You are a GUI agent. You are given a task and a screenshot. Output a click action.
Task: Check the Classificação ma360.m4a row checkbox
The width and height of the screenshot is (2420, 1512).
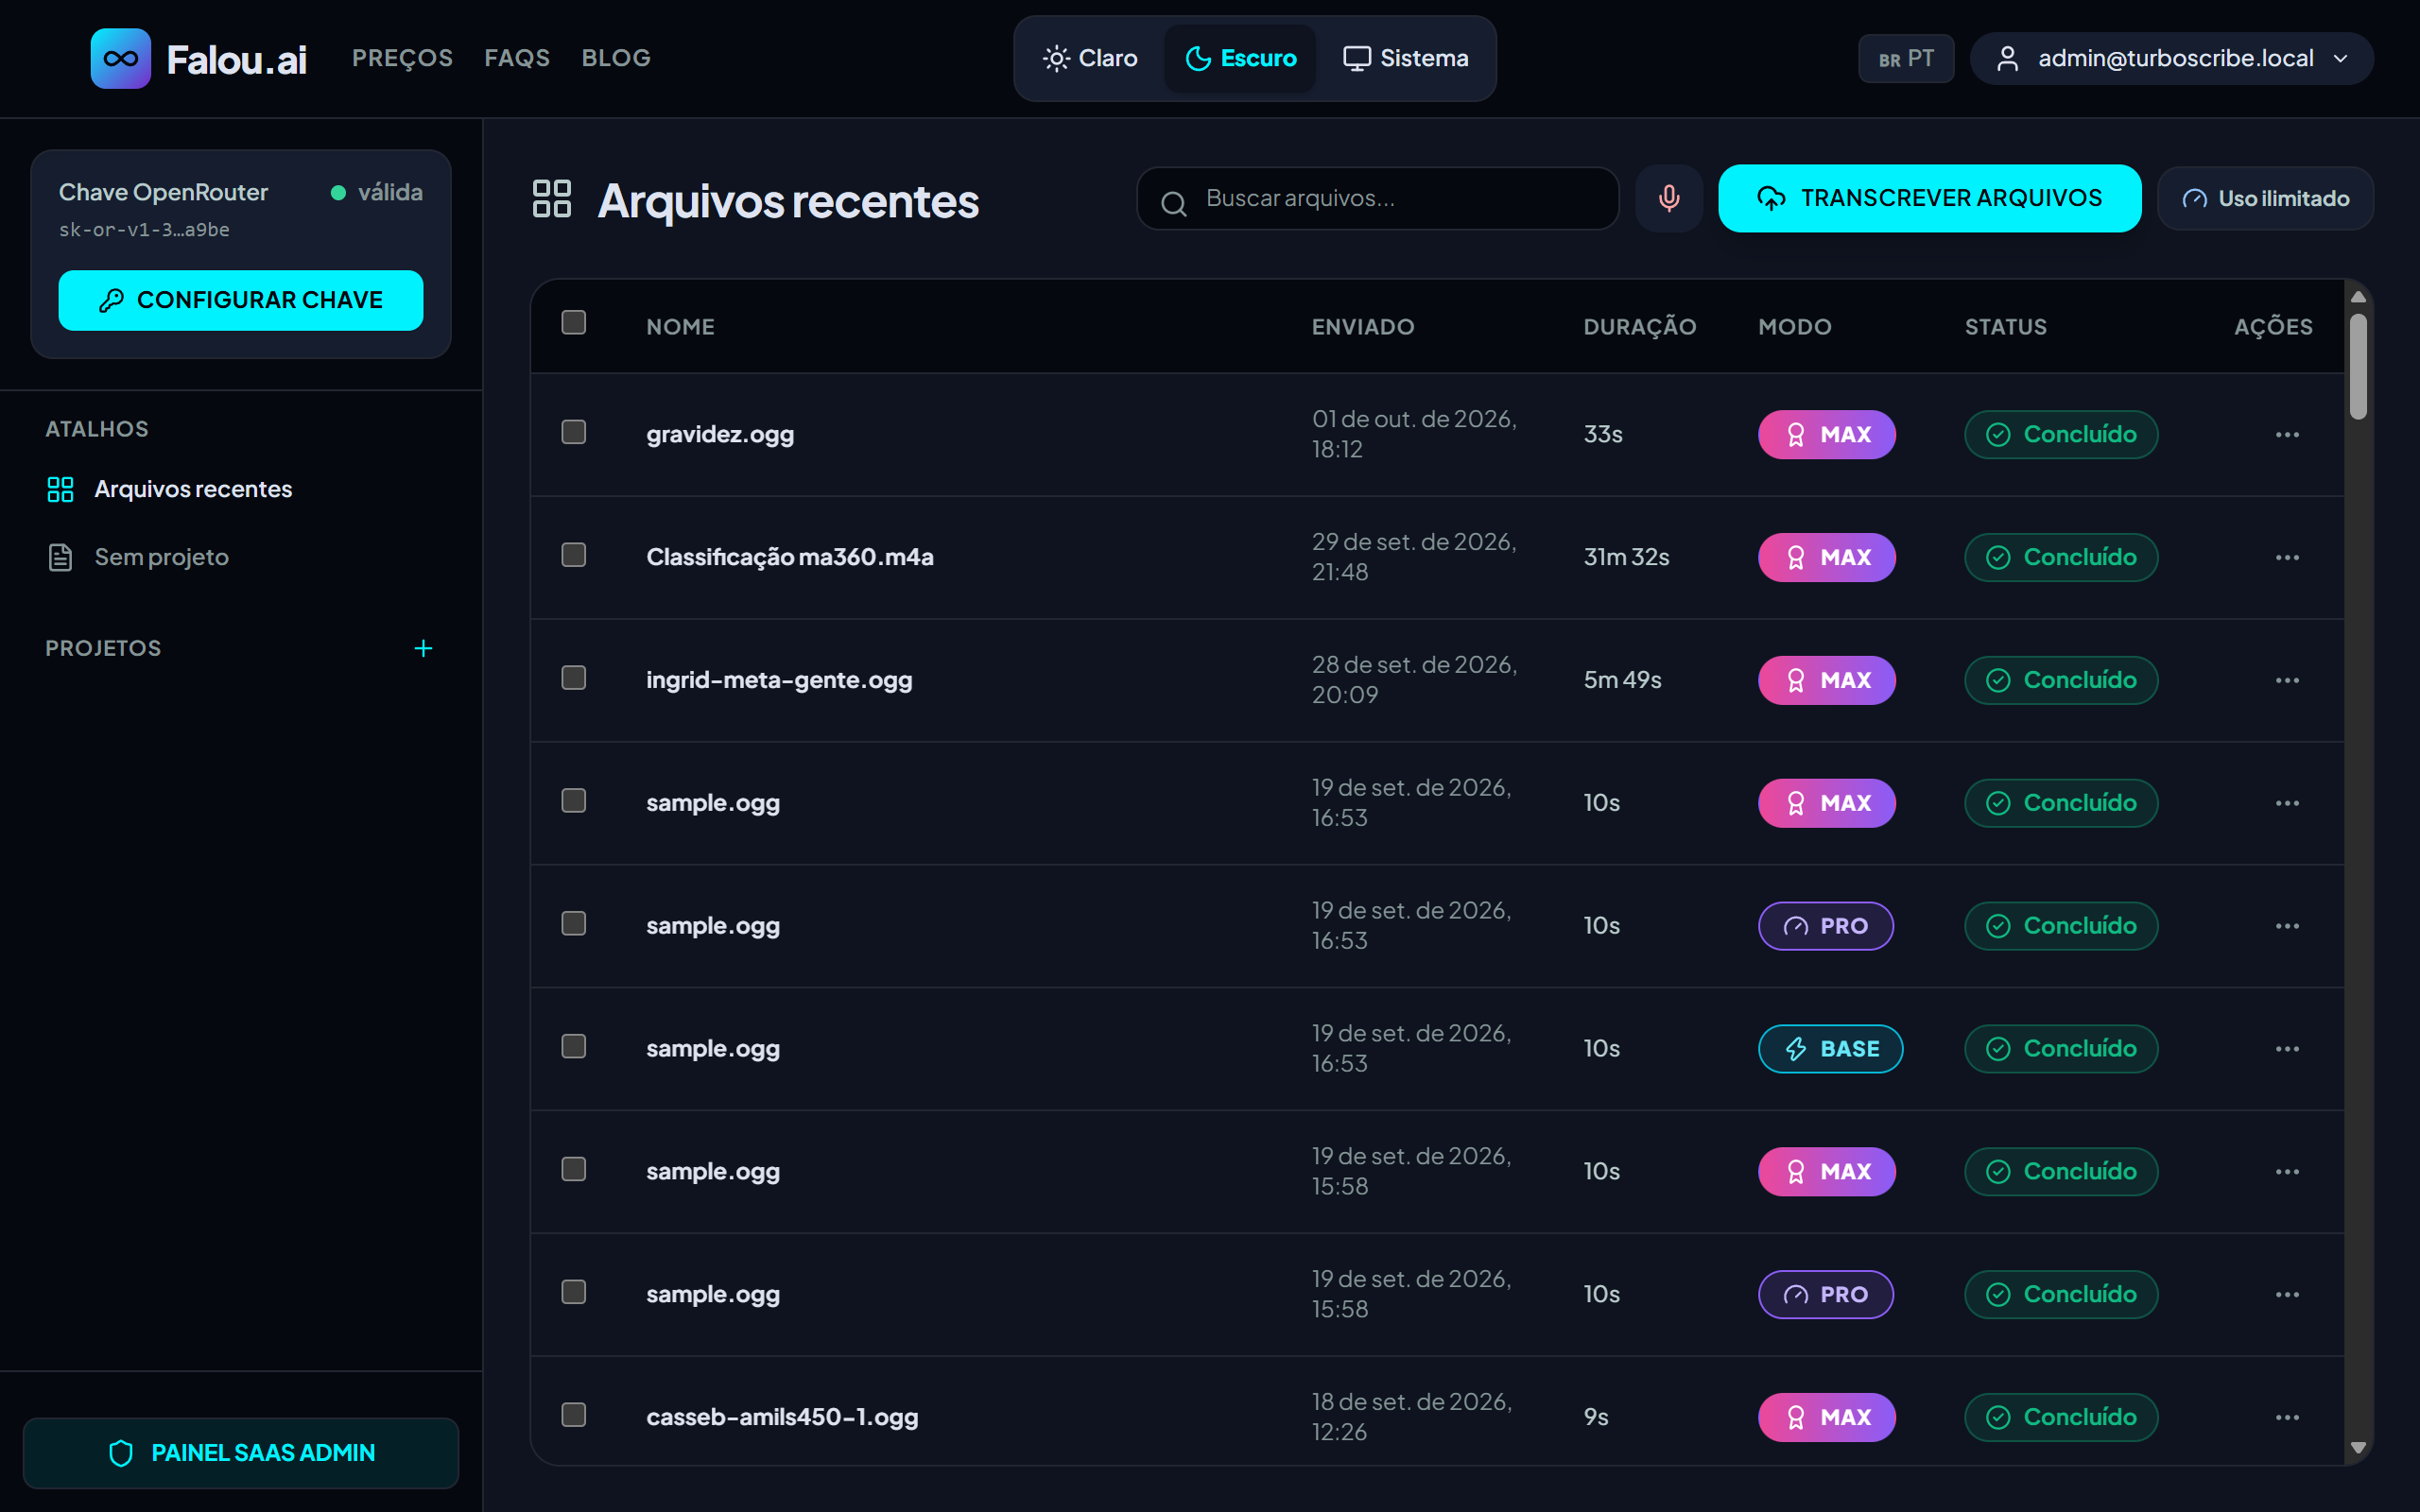point(573,555)
